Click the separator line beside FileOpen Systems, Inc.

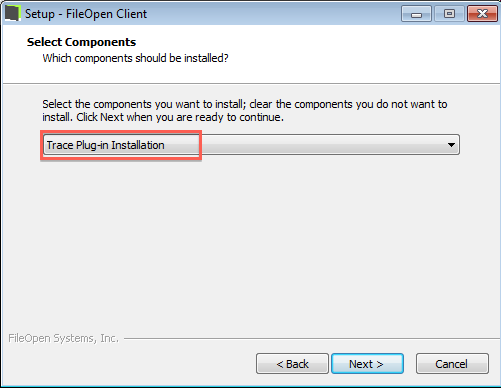312,339
